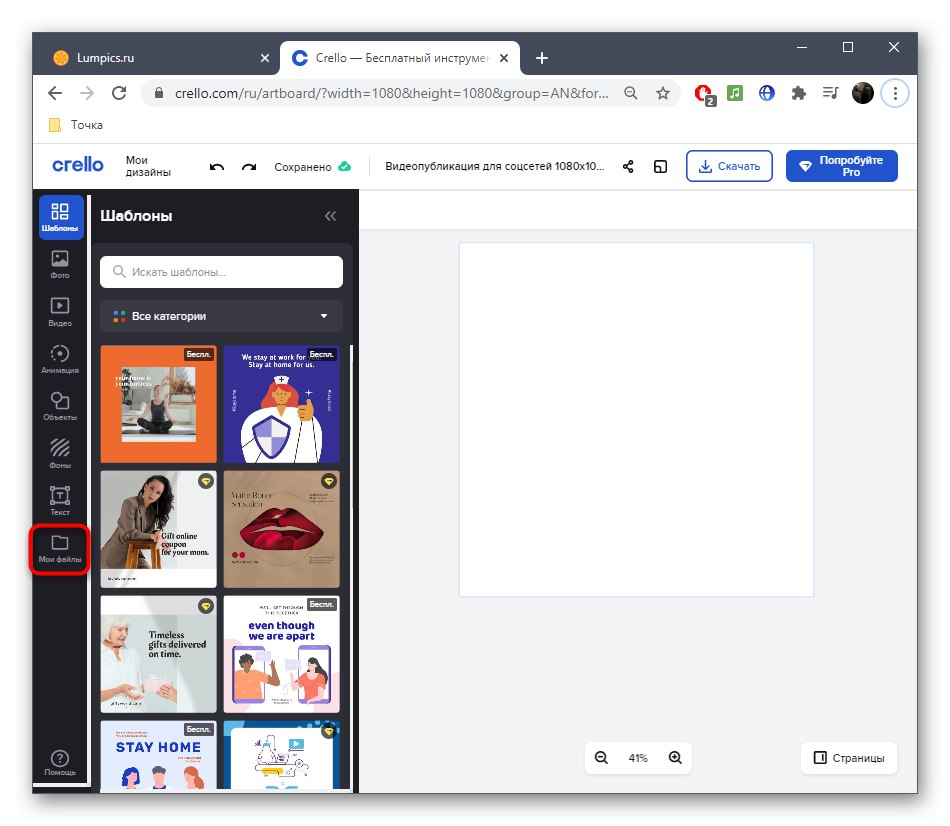Close the Lumpics.ru tab
This screenshot has width=950, height=826.
point(265,58)
